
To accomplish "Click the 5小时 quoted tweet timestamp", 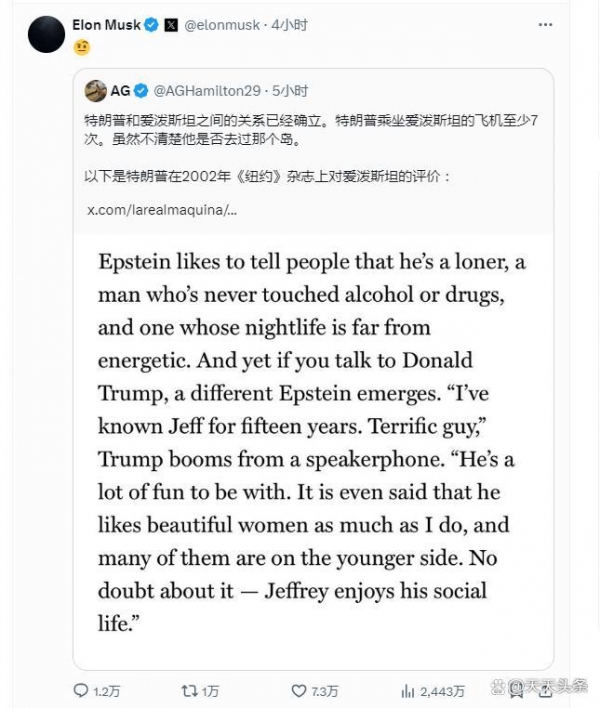I will coord(290,91).
